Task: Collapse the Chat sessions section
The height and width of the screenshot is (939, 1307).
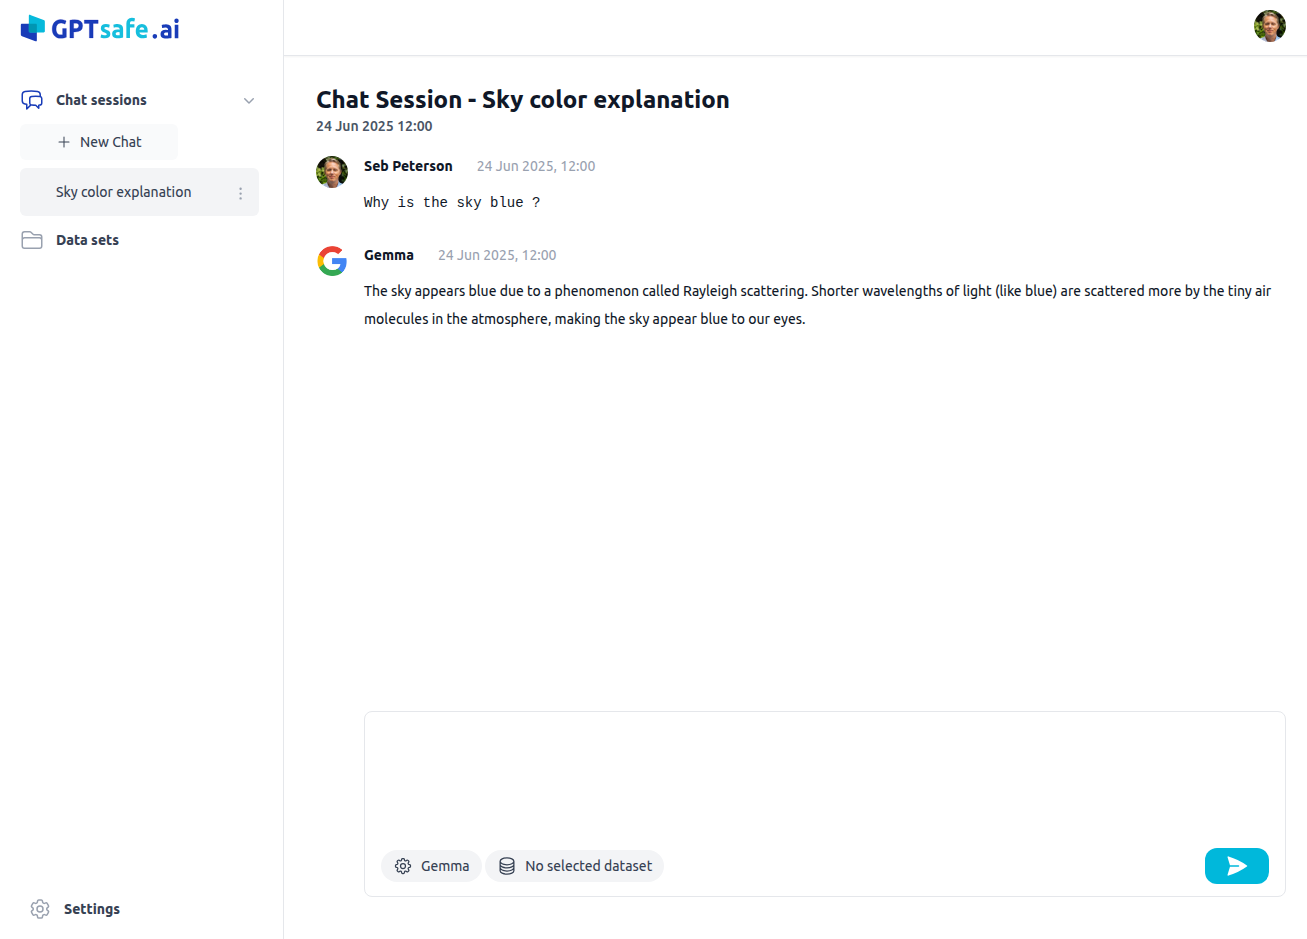Action: (249, 99)
